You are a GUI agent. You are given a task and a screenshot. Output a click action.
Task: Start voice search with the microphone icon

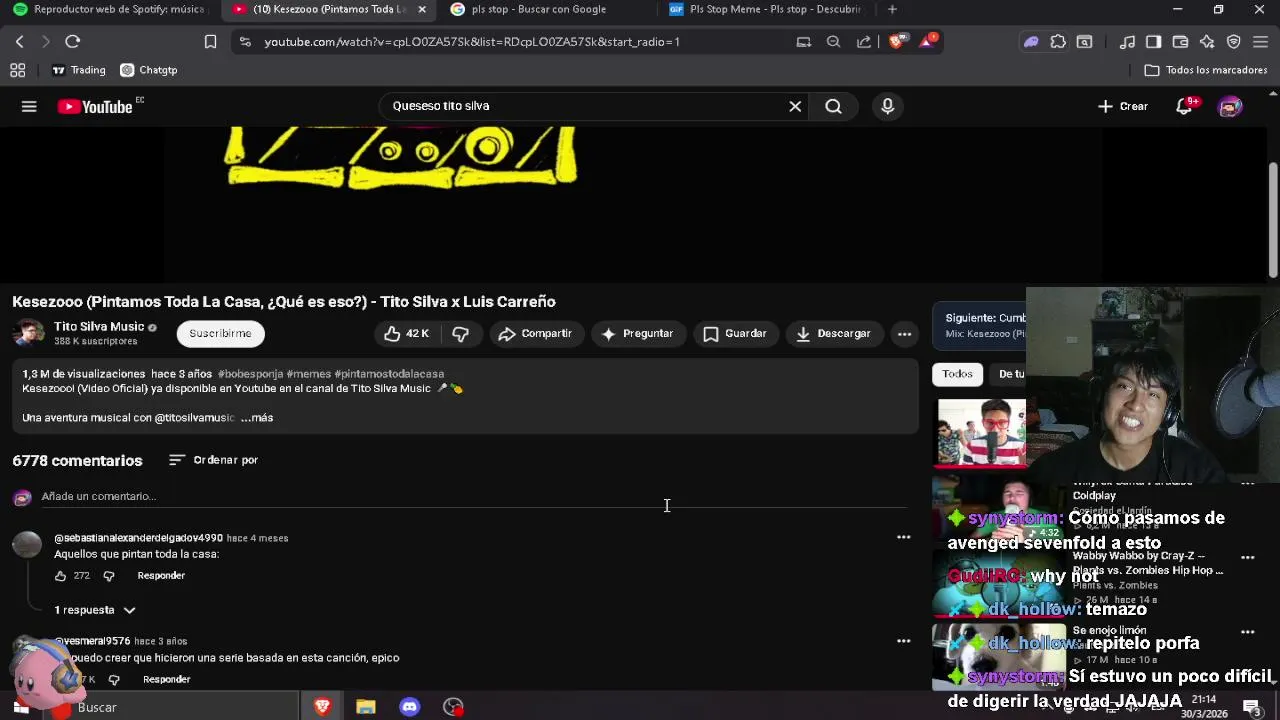887,106
